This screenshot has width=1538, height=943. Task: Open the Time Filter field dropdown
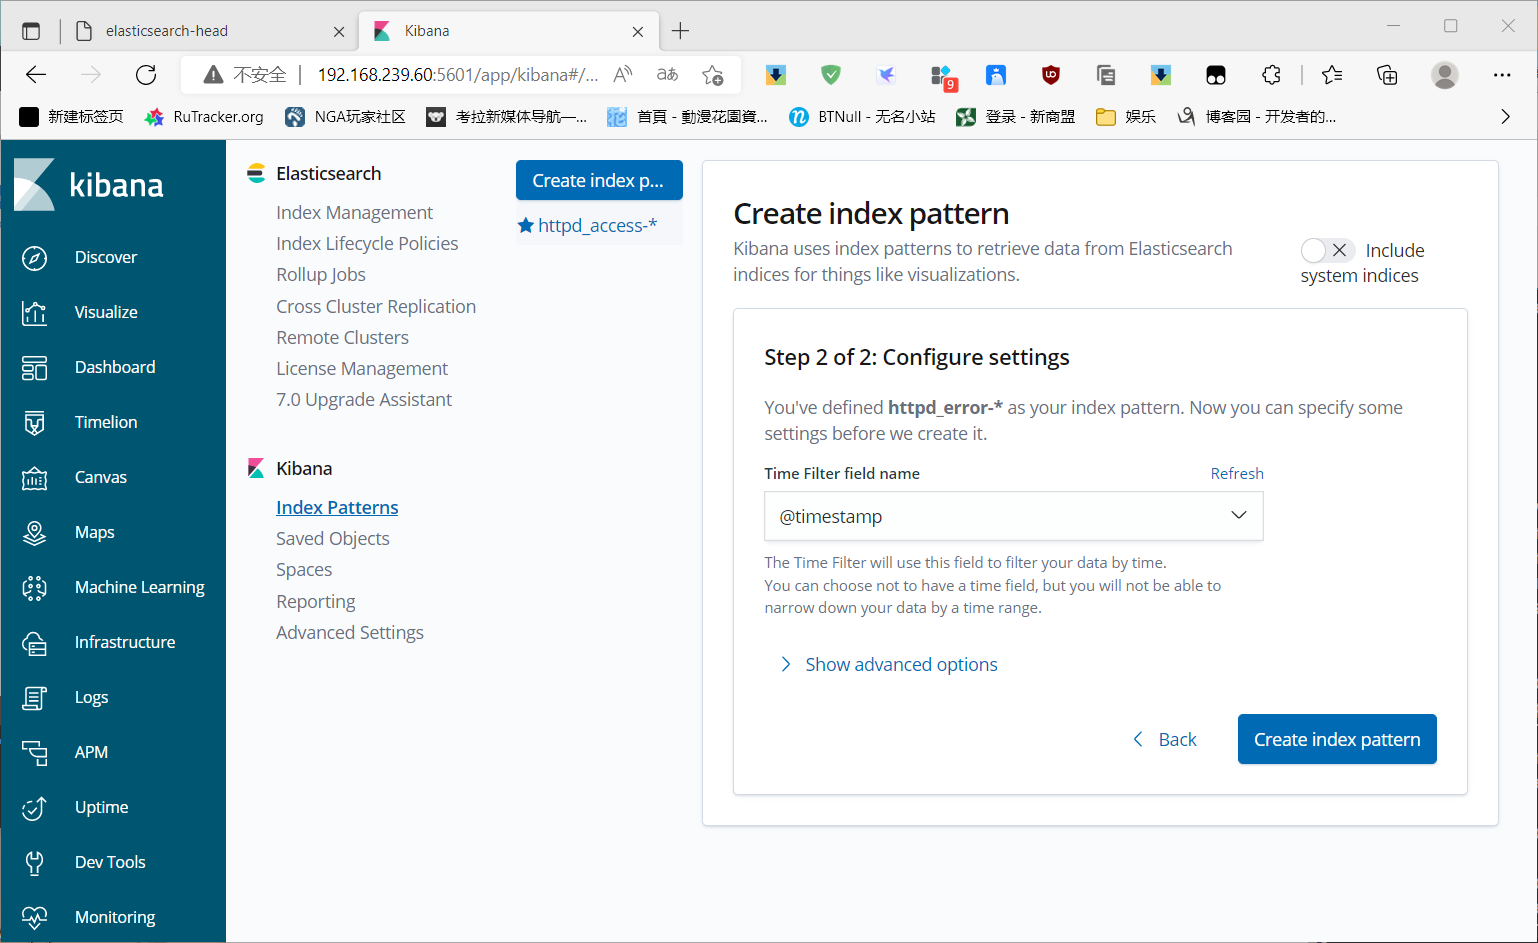click(x=1013, y=516)
